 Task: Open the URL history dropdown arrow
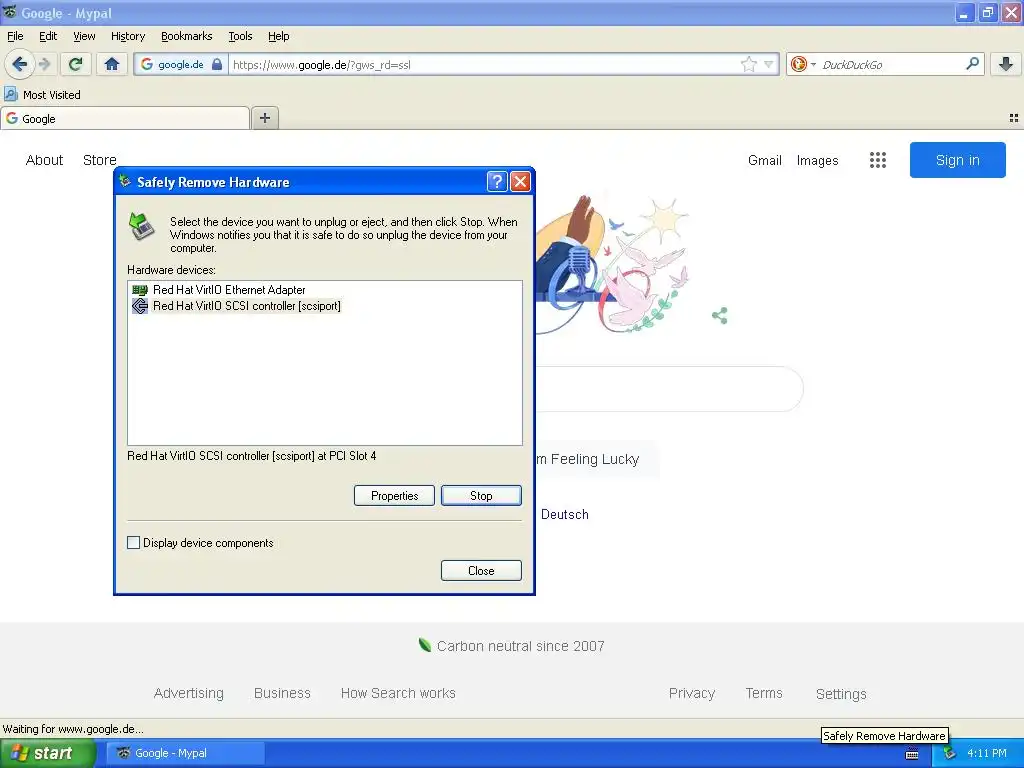[769, 64]
